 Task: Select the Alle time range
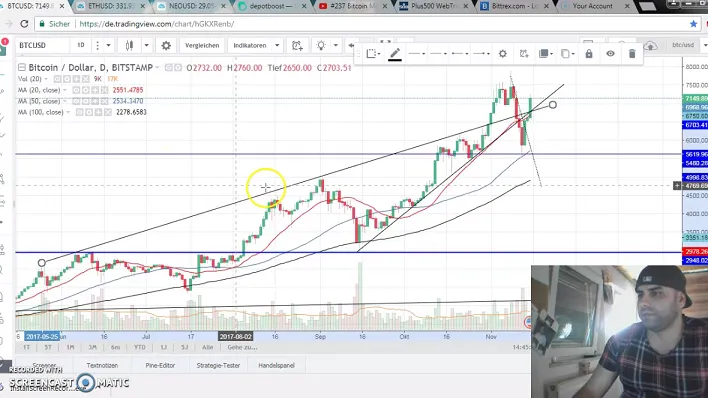point(208,347)
